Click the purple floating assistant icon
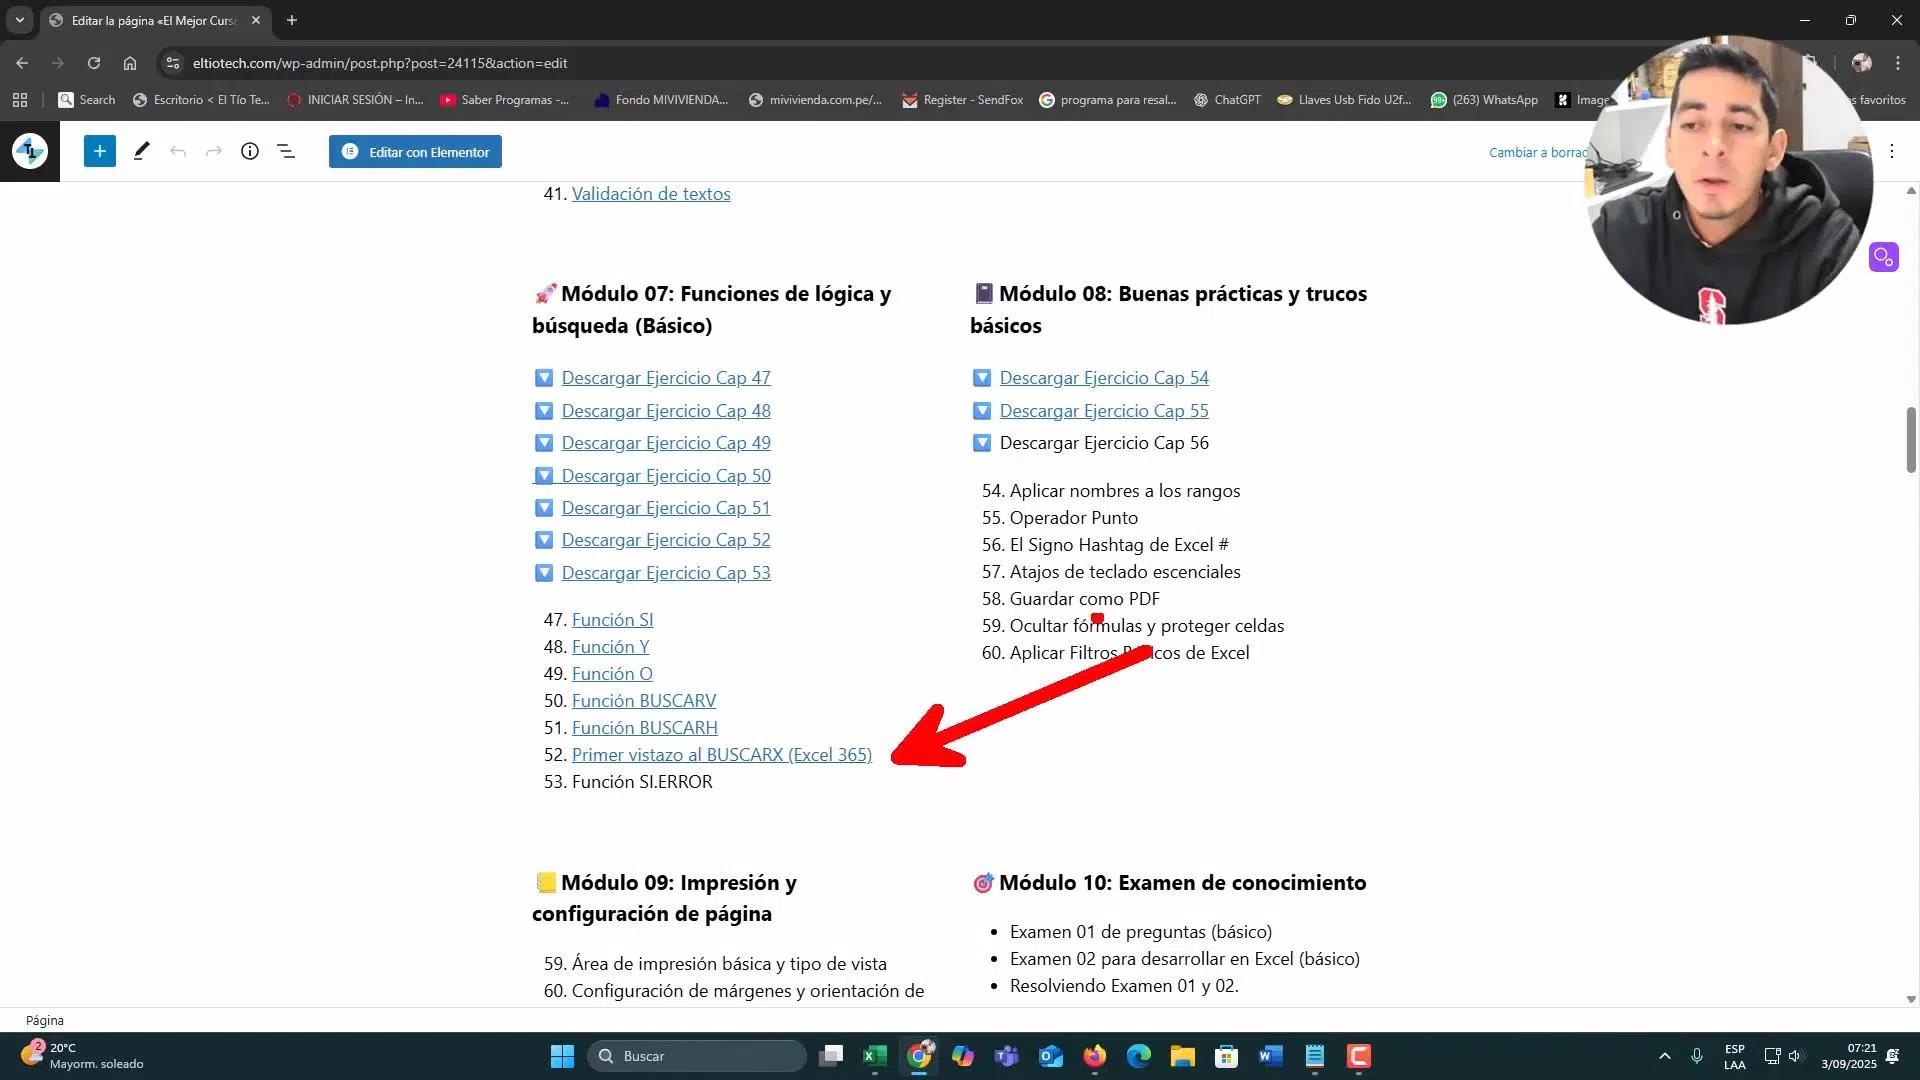This screenshot has width=1920, height=1080. (1883, 258)
